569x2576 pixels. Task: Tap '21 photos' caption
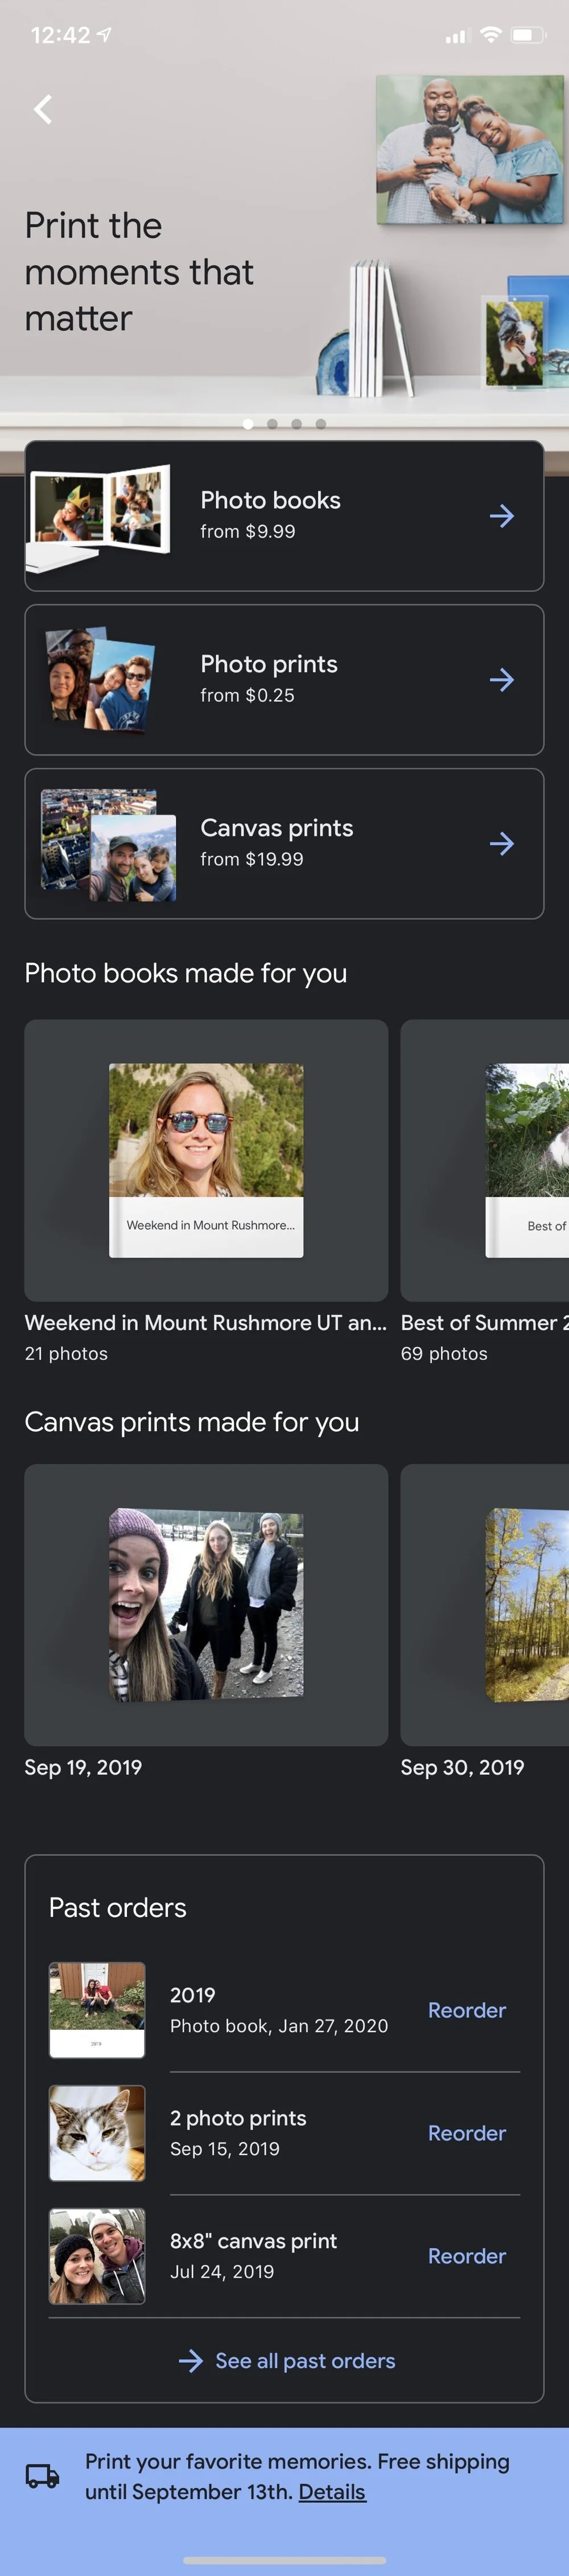tap(66, 1354)
